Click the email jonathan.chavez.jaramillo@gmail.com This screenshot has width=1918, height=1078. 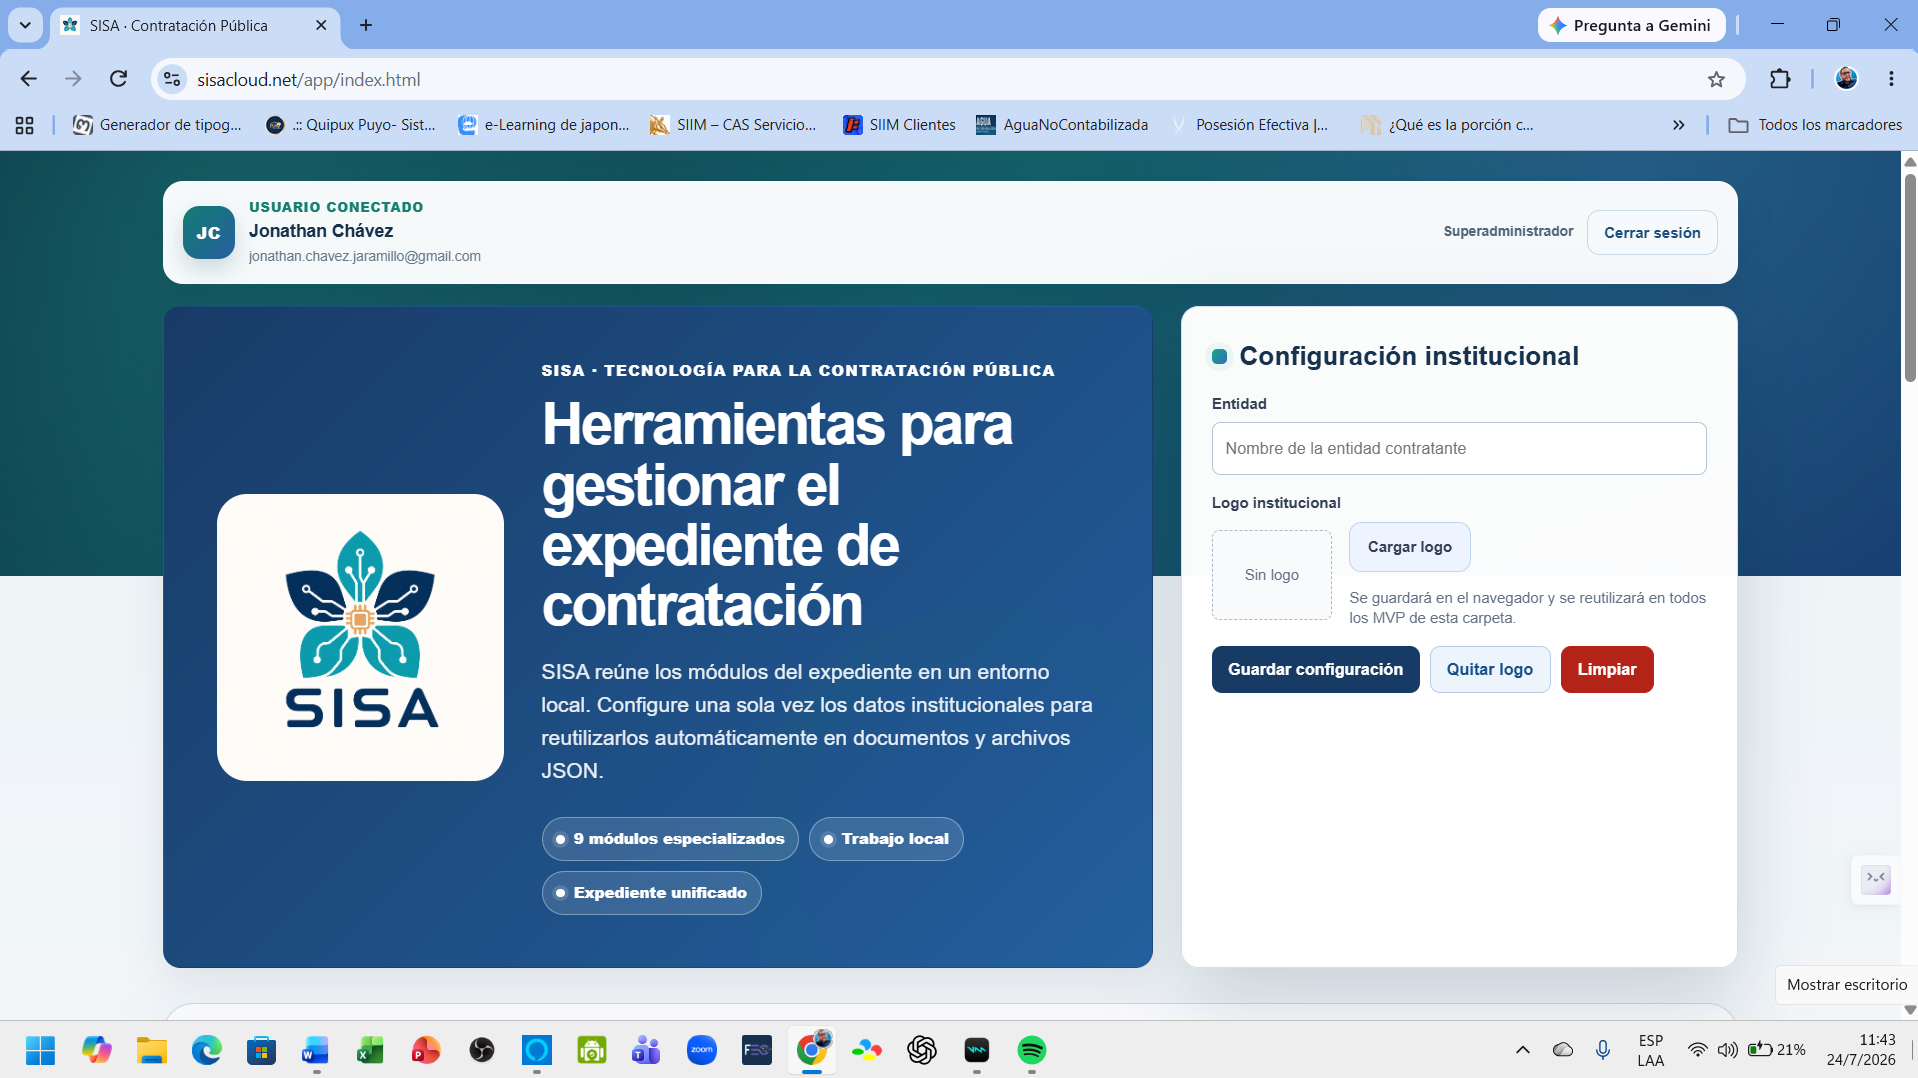(x=365, y=256)
